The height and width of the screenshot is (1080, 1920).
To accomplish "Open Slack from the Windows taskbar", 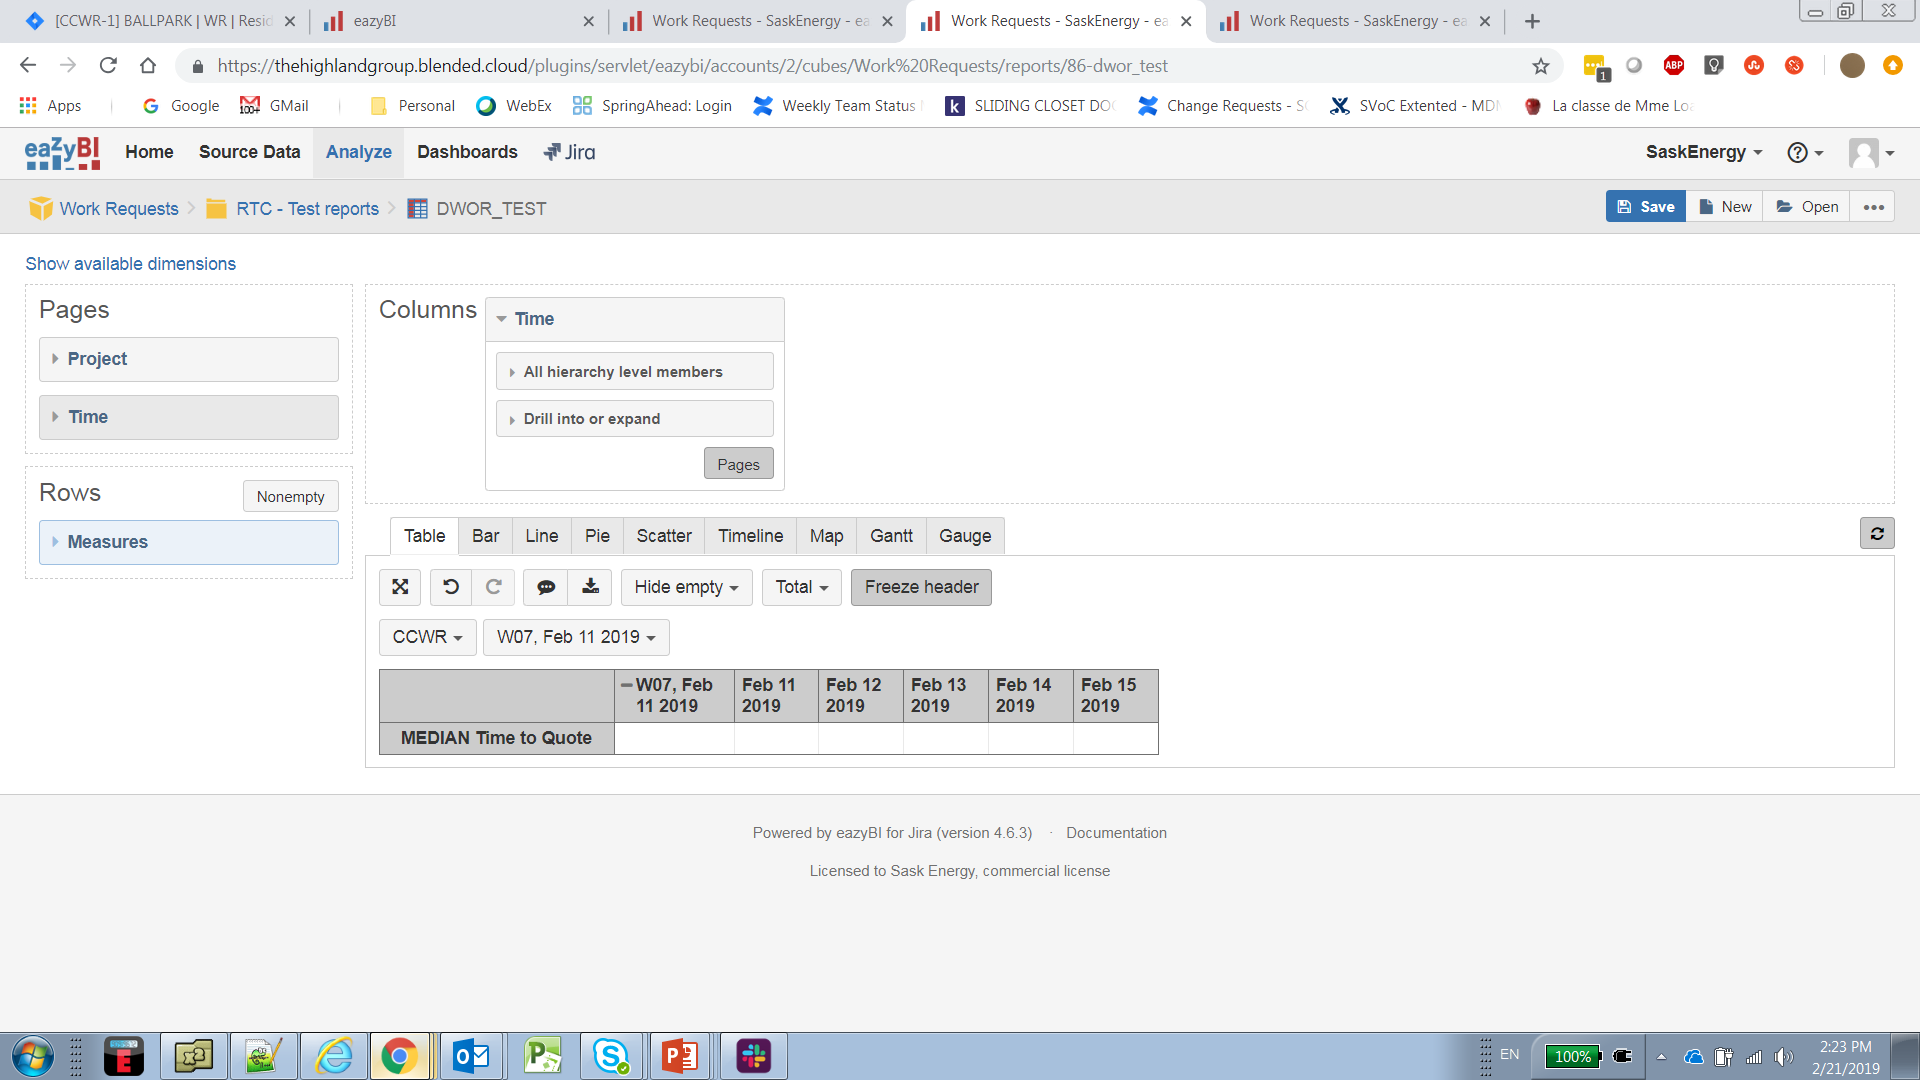I will click(x=753, y=1056).
